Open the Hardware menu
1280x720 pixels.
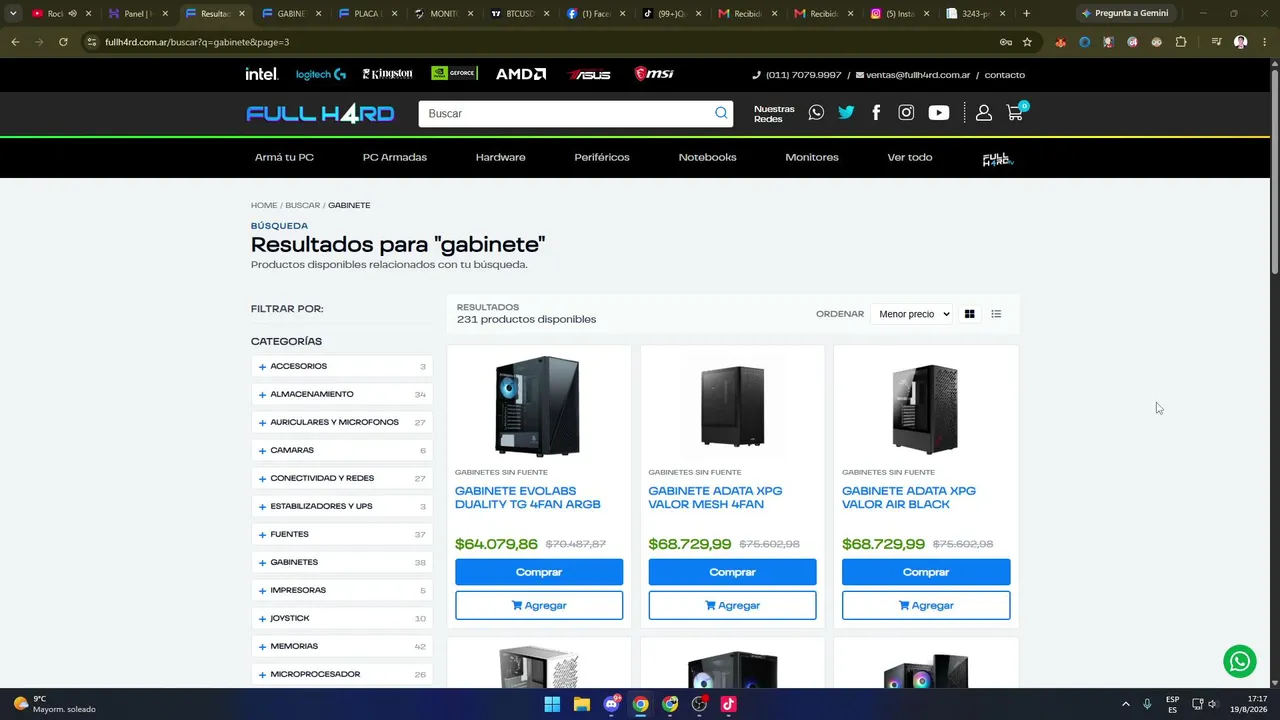point(500,157)
